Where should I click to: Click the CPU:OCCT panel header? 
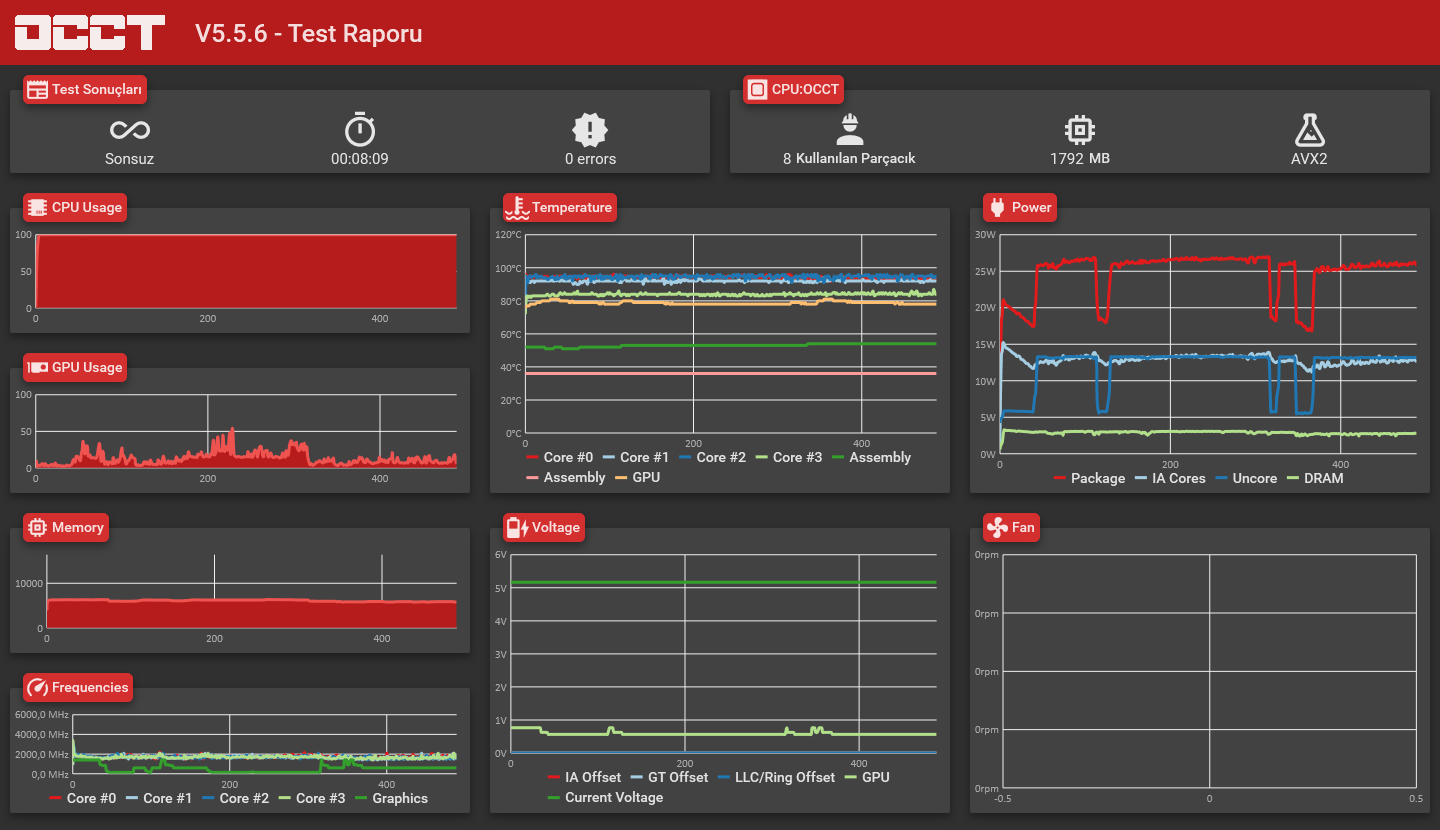click(x=794, y=89)
